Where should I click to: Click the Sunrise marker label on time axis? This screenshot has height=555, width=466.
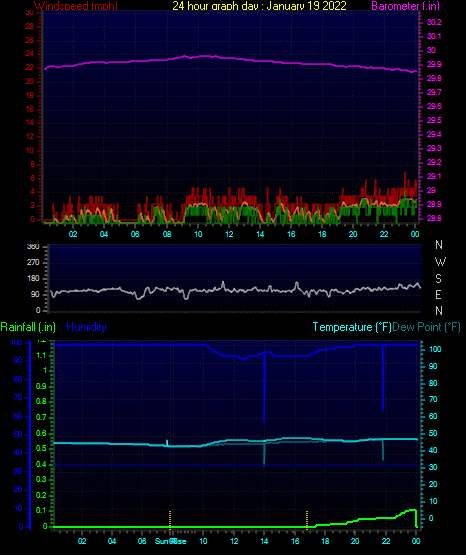pyautogui.click(x=170, y=541)
